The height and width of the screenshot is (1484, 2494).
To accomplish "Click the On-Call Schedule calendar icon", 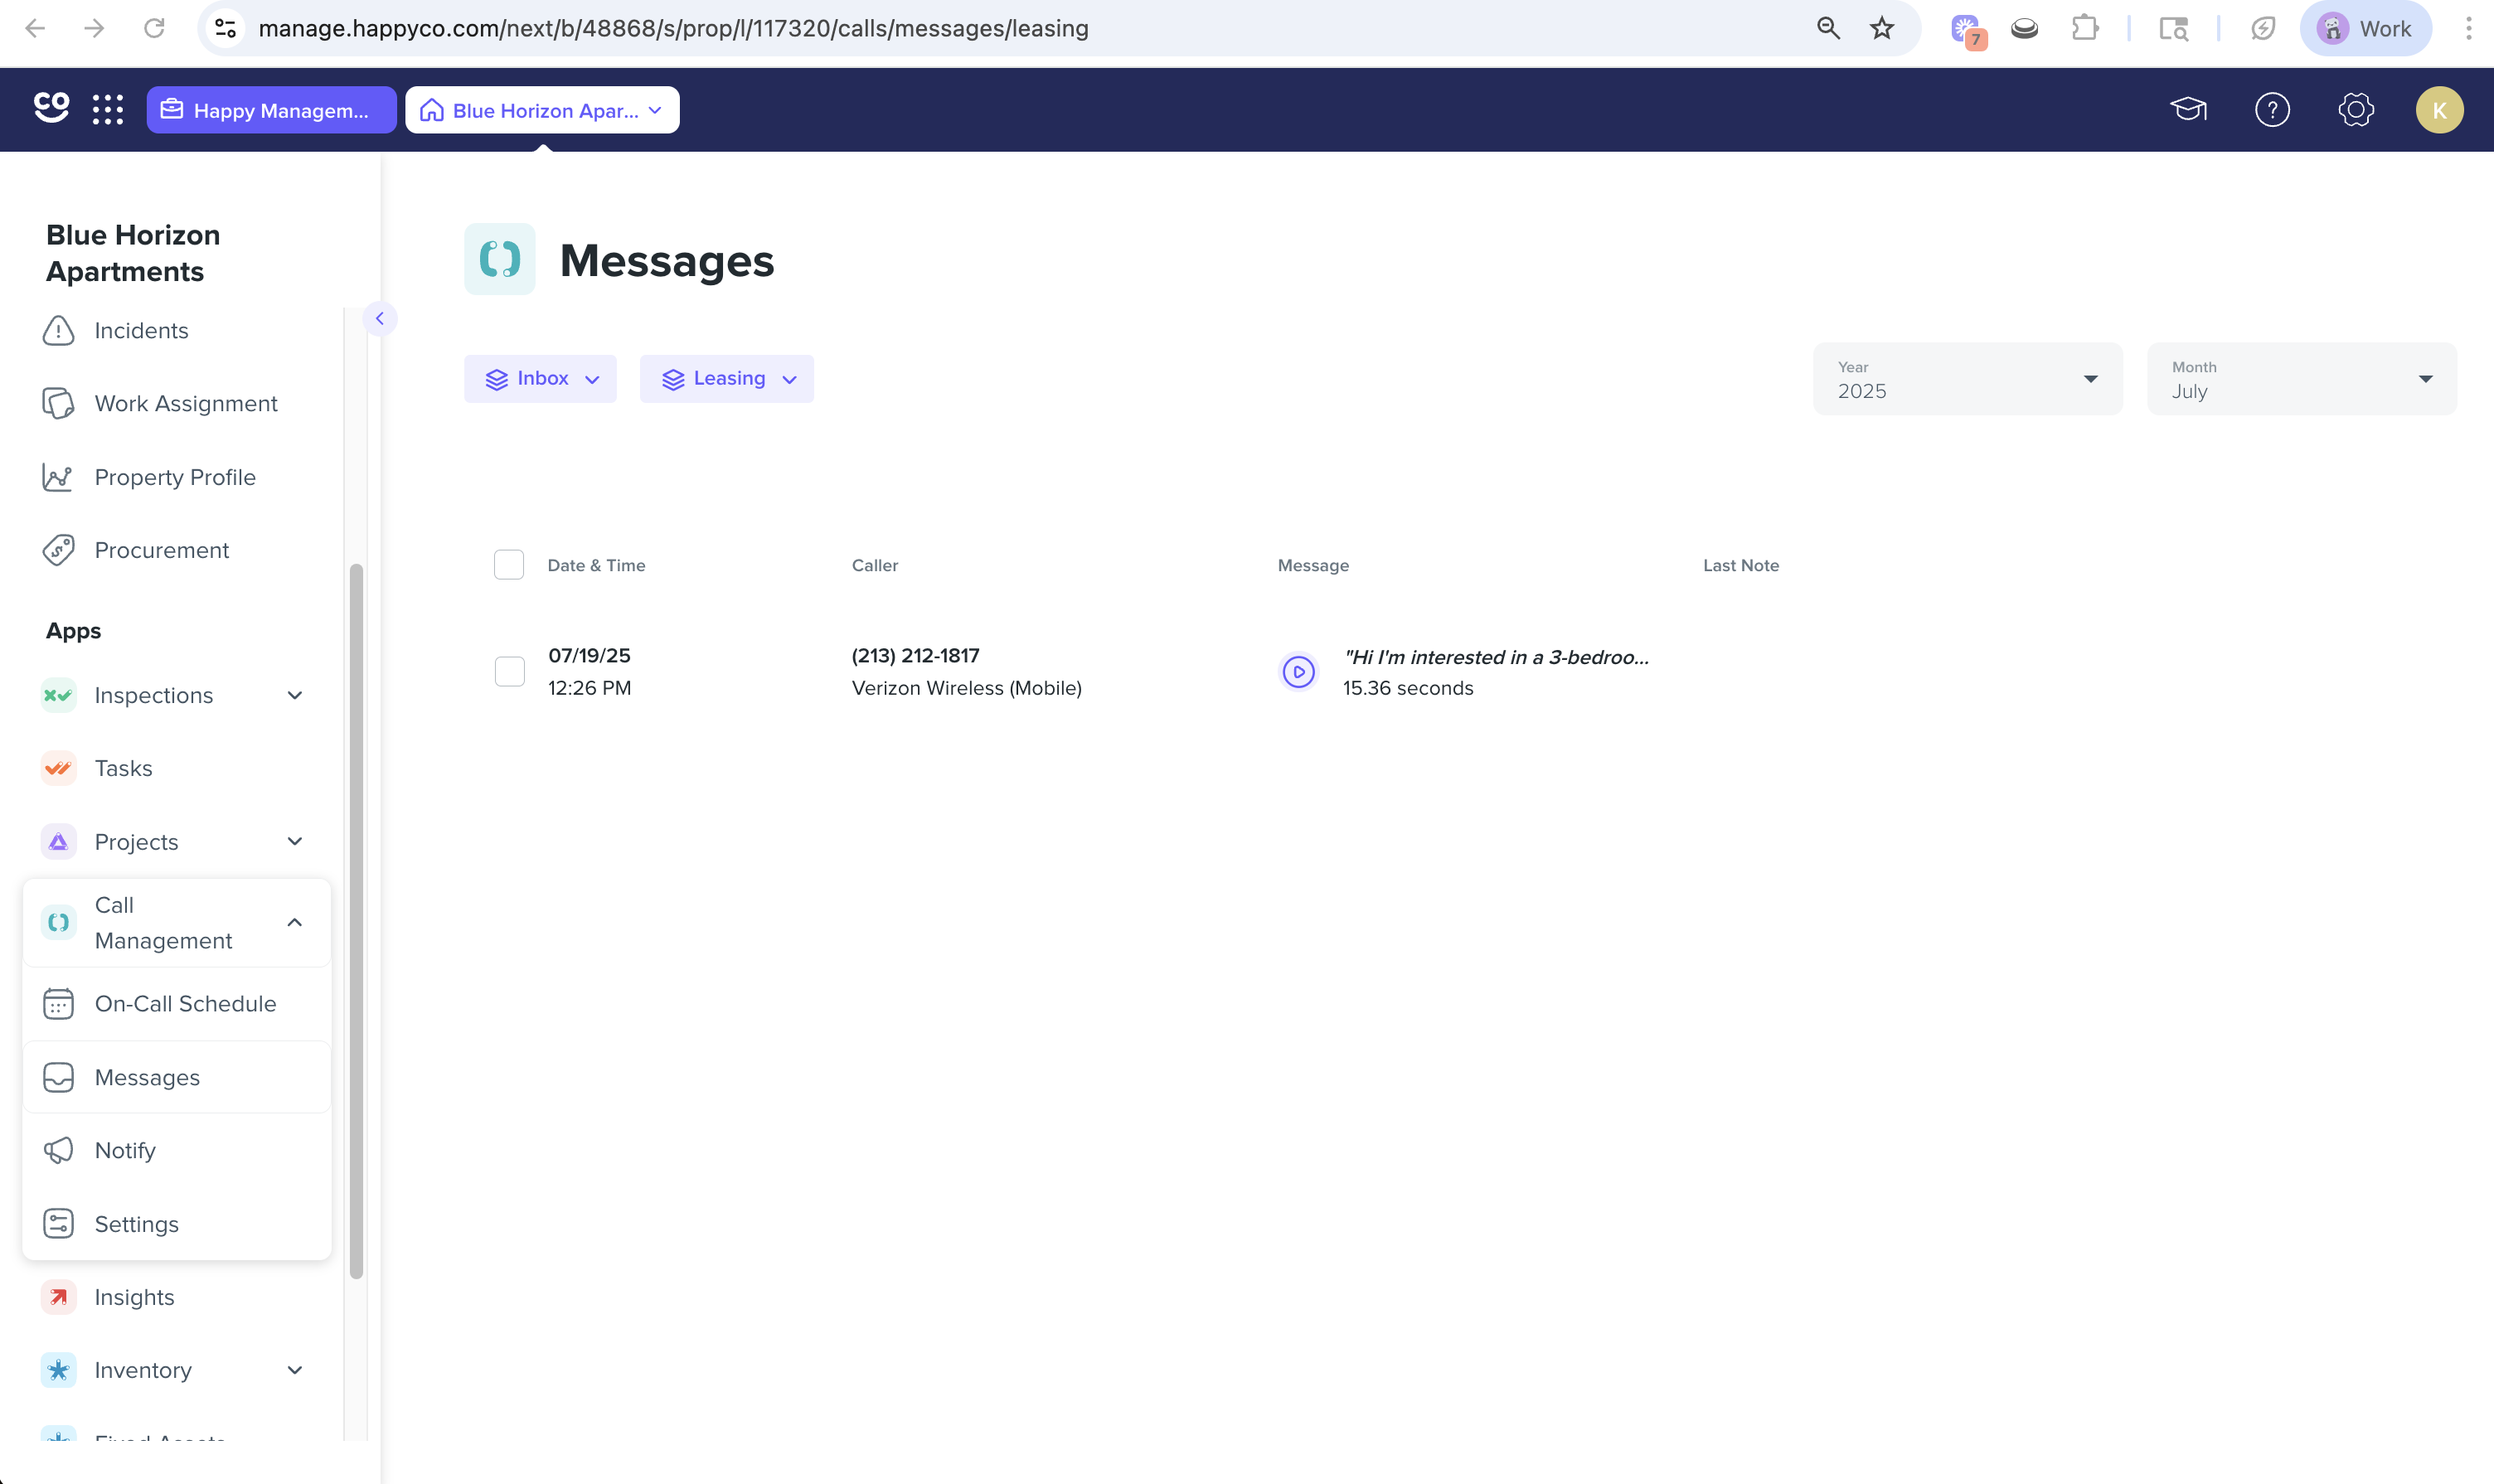I will coord(58,1004).
